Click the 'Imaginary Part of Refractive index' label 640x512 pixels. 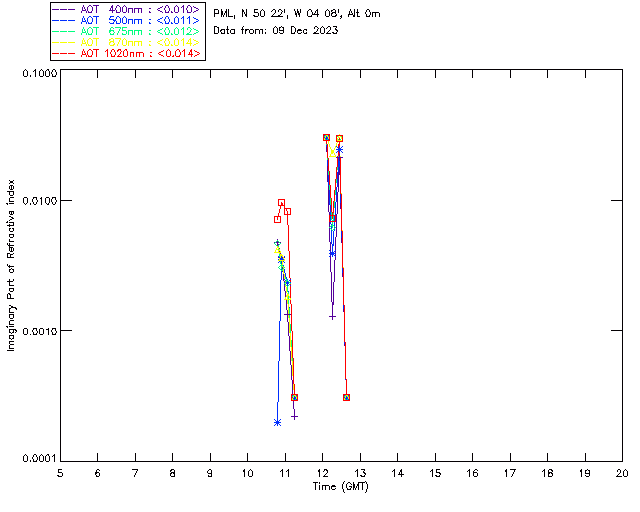click(11, 265)
